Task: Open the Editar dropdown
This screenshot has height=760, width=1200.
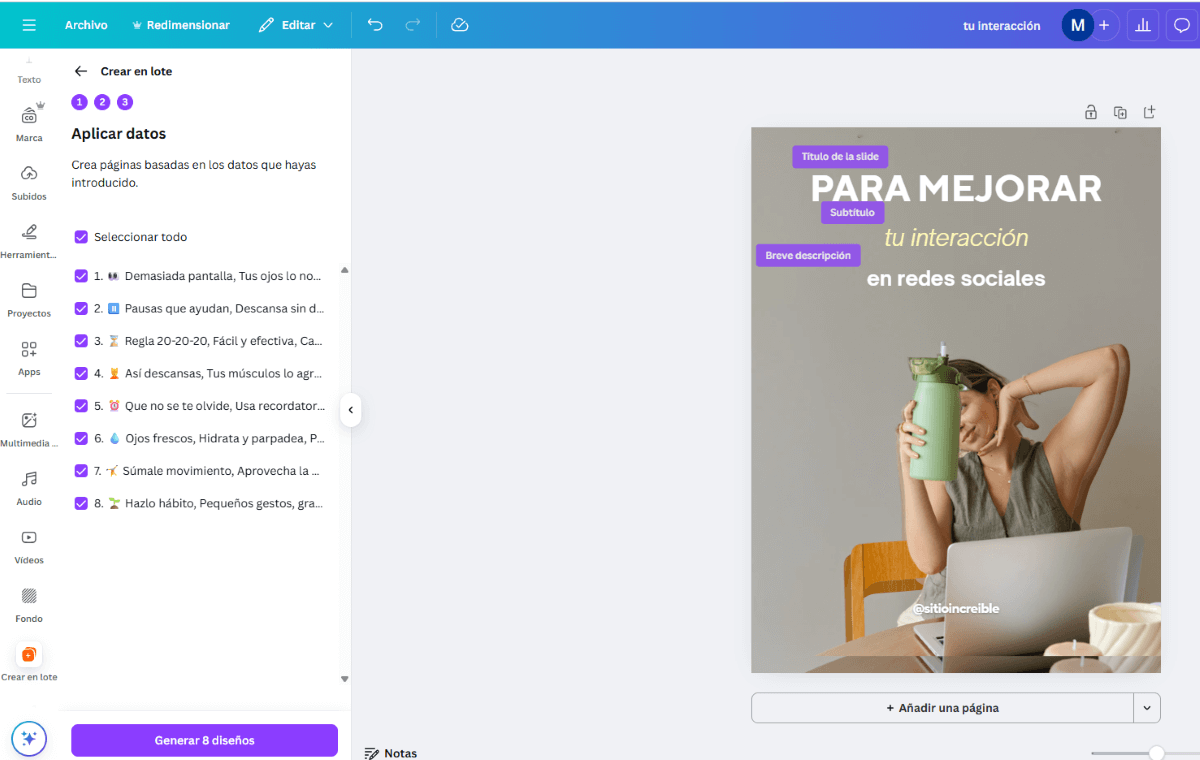Action: [296, 25]
